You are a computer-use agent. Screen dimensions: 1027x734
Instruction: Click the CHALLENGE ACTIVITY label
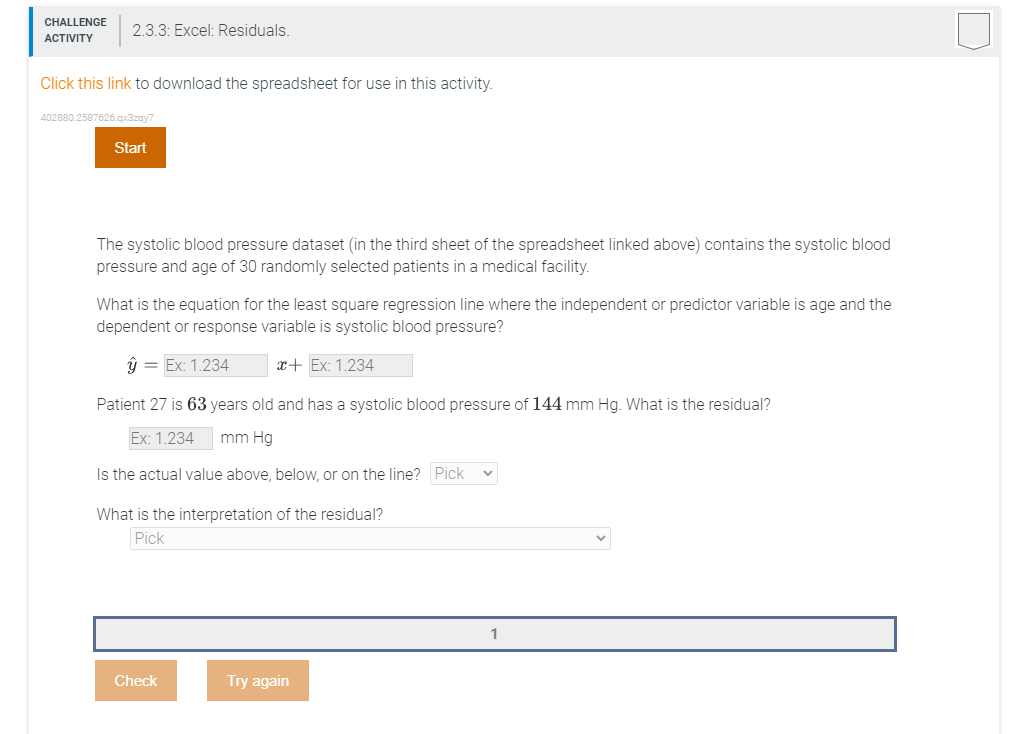click(75, 28)
